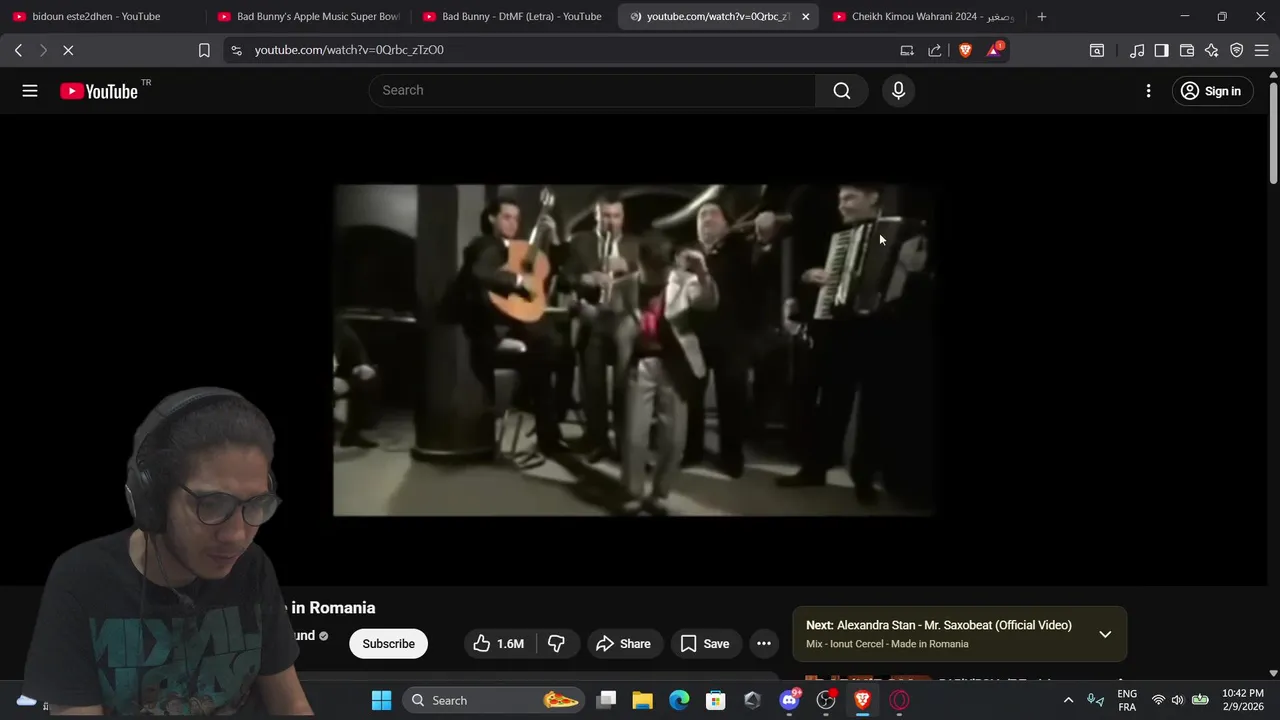Show hidden system tray icons
1280x720 pixels.
[x=1068, y=700]
